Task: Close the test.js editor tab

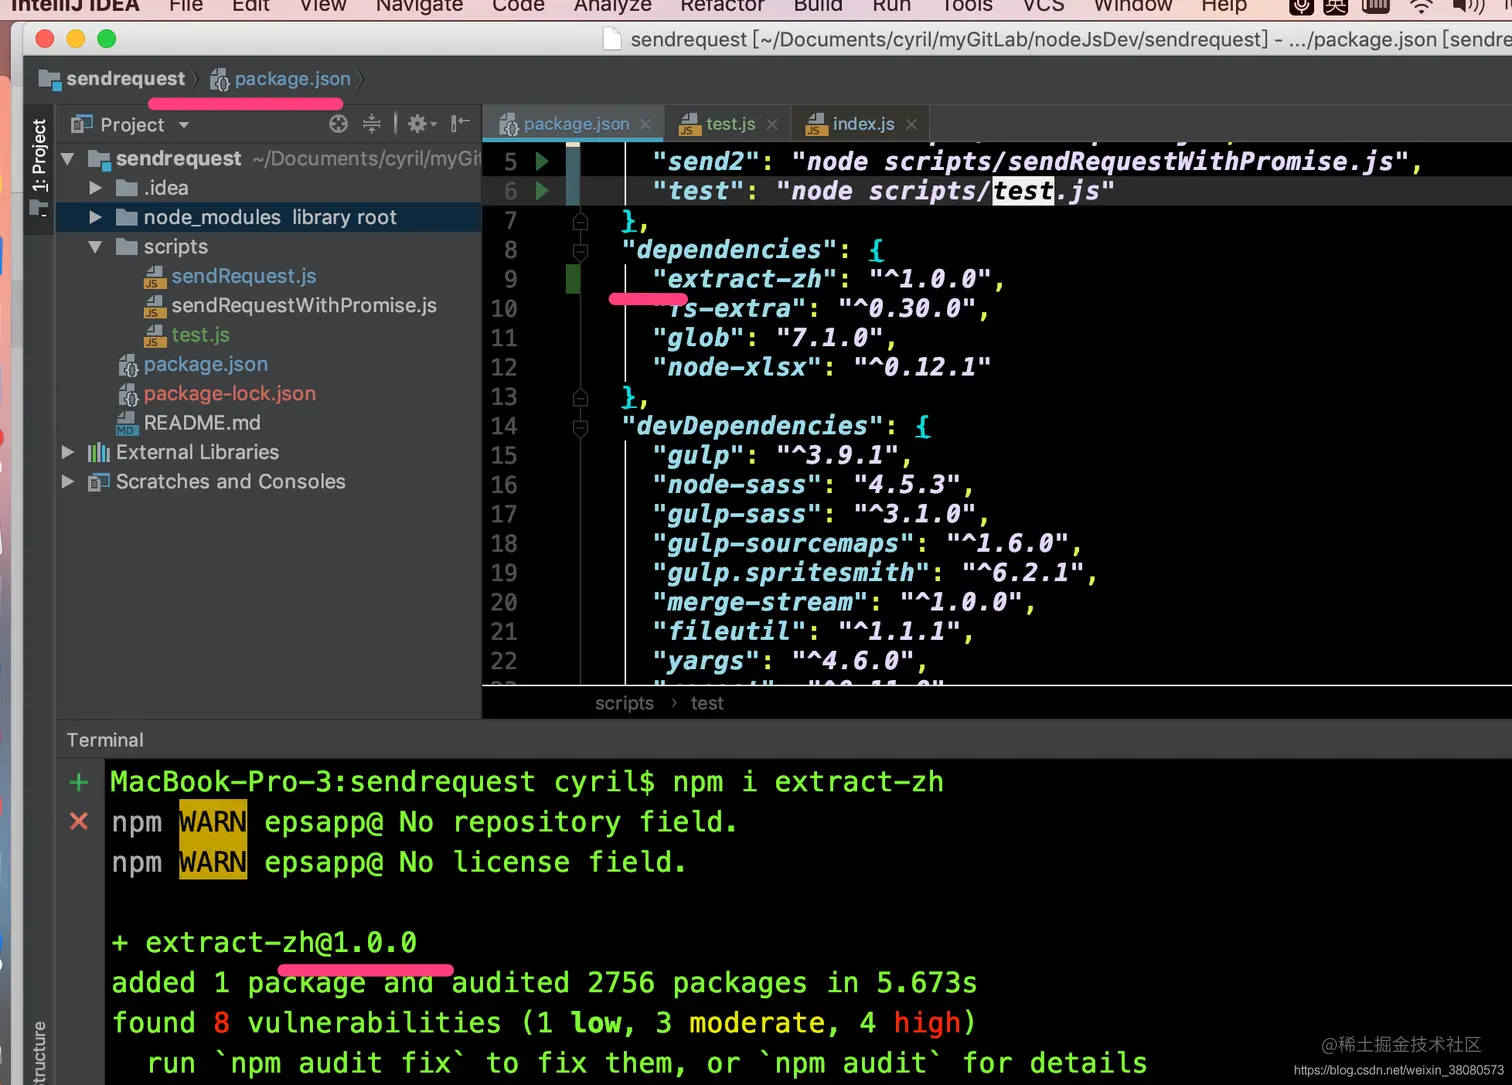Action: click(x=772, y=124)
